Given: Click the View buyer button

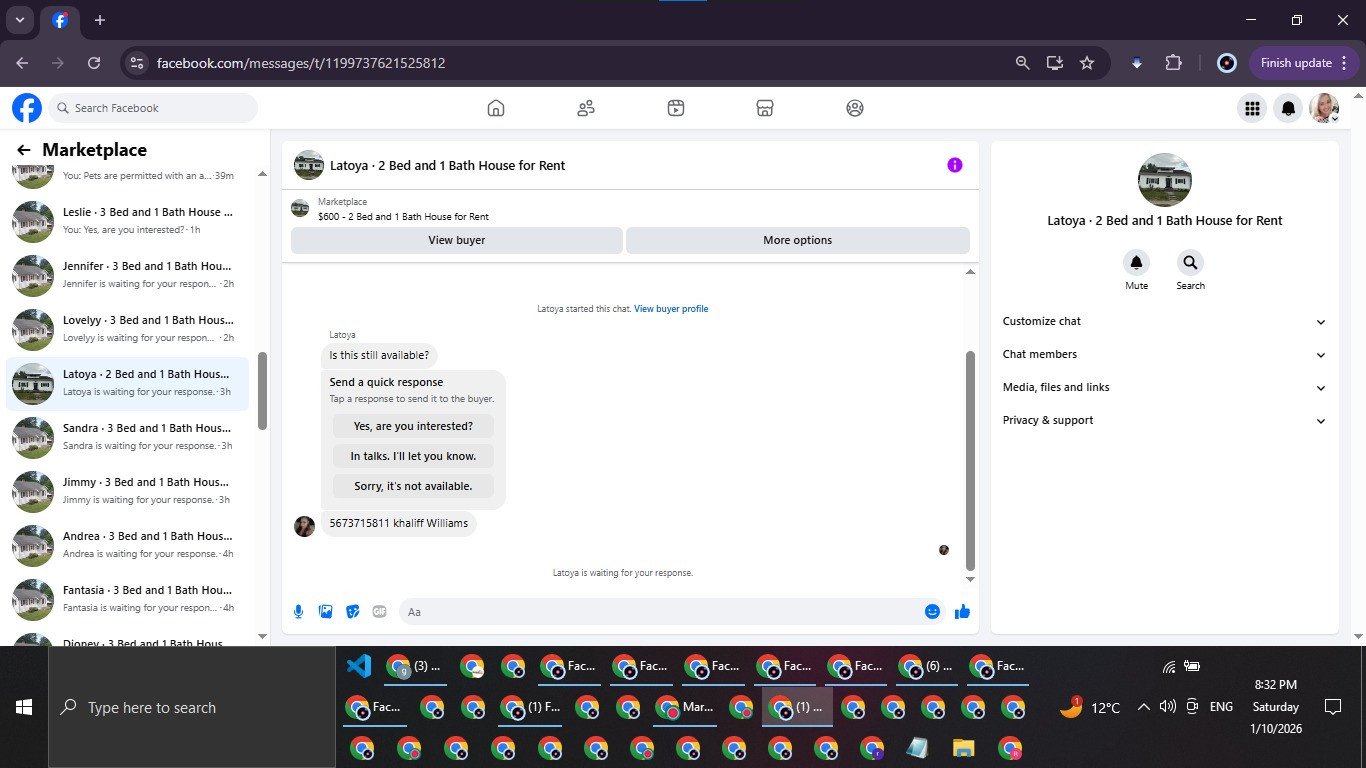Looking at the screenshot, I should (457, 240).
